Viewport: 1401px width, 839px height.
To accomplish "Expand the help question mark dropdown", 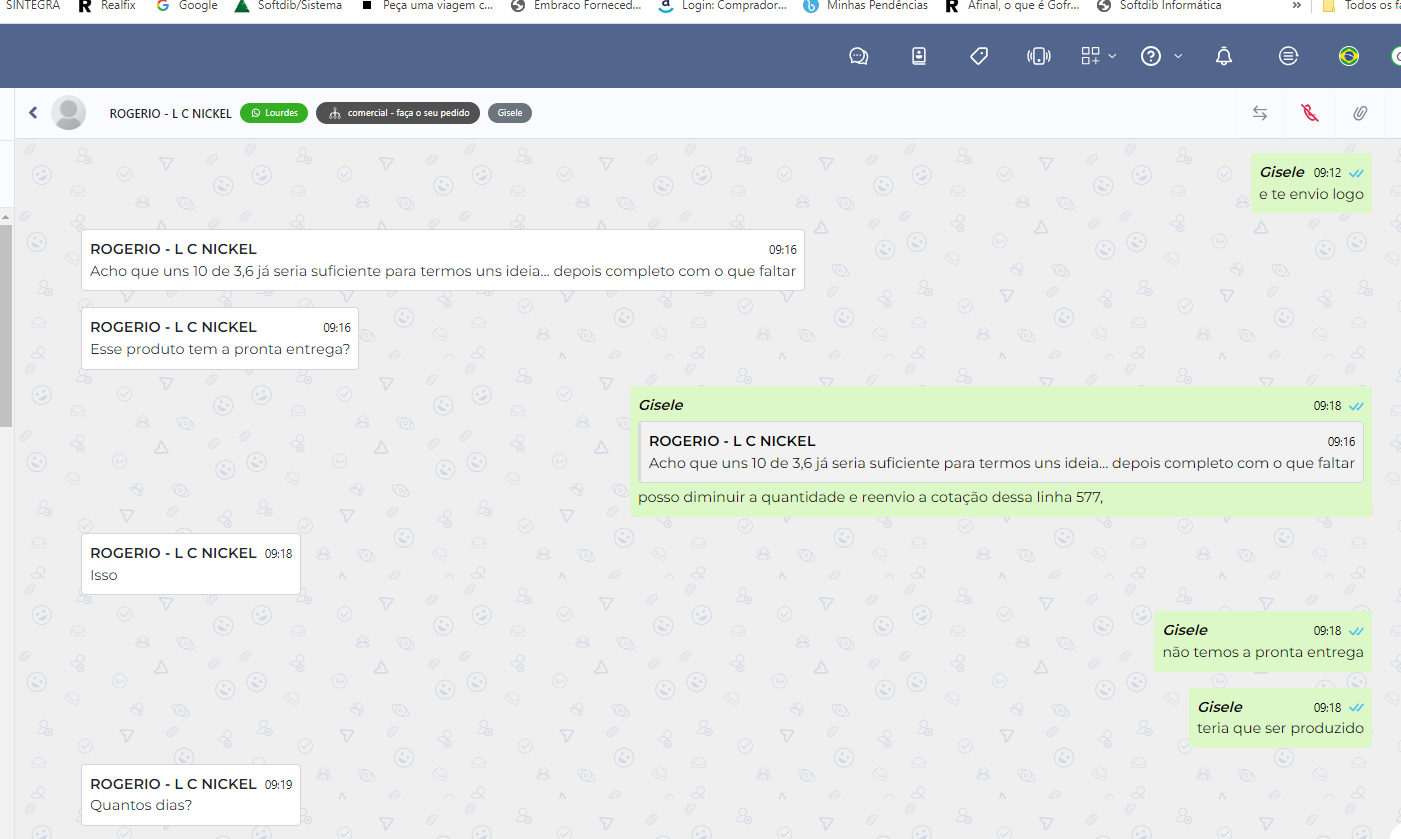I will tap(1161, 56).
